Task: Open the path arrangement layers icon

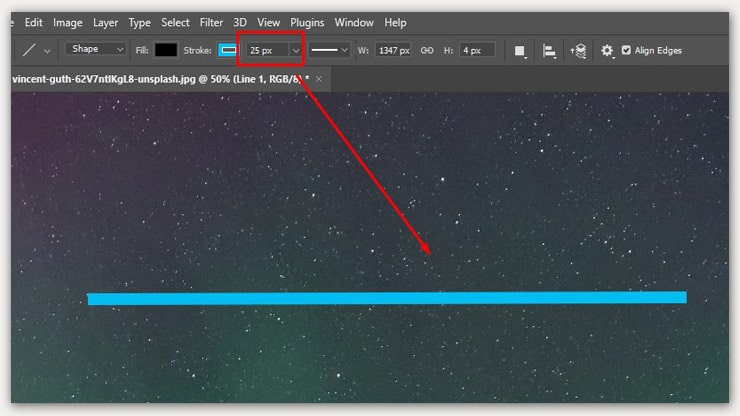Action: 578,50
